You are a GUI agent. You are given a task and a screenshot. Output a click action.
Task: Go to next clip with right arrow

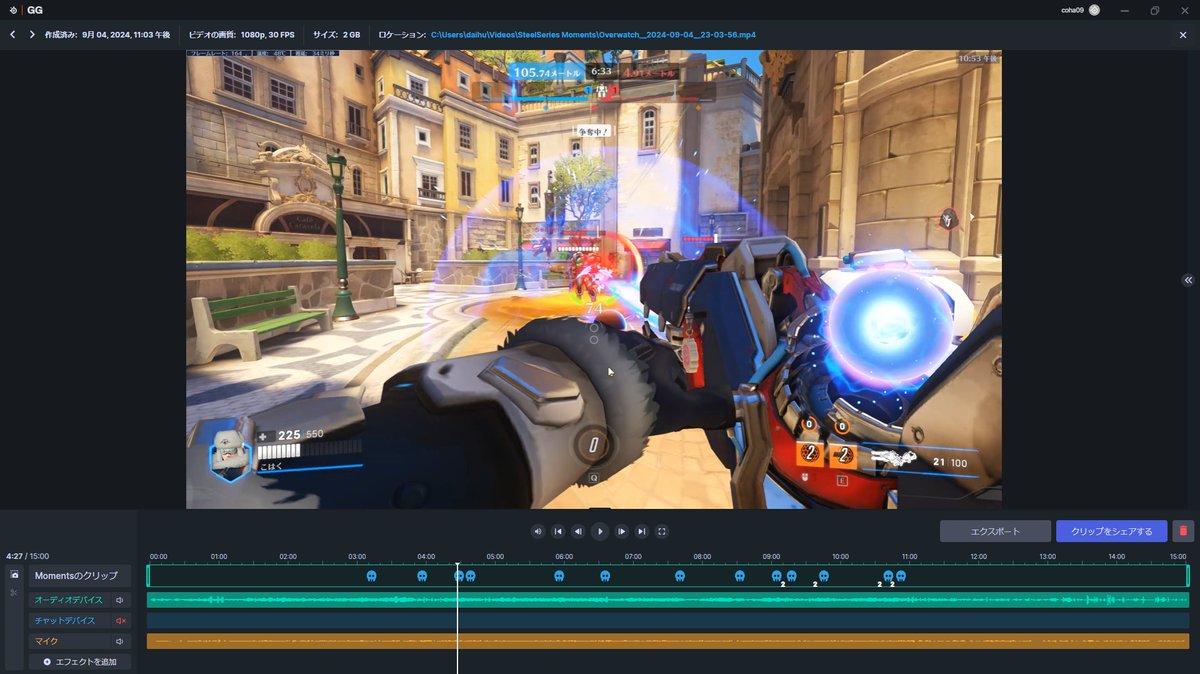(32, 34)
